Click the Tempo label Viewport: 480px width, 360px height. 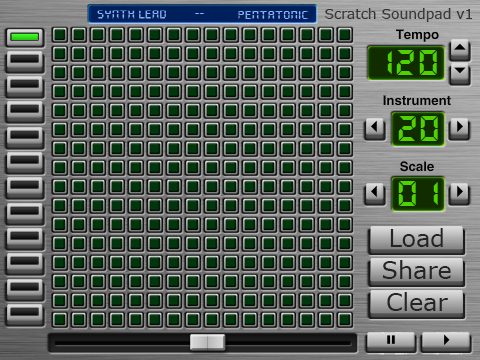pos(417,34)
